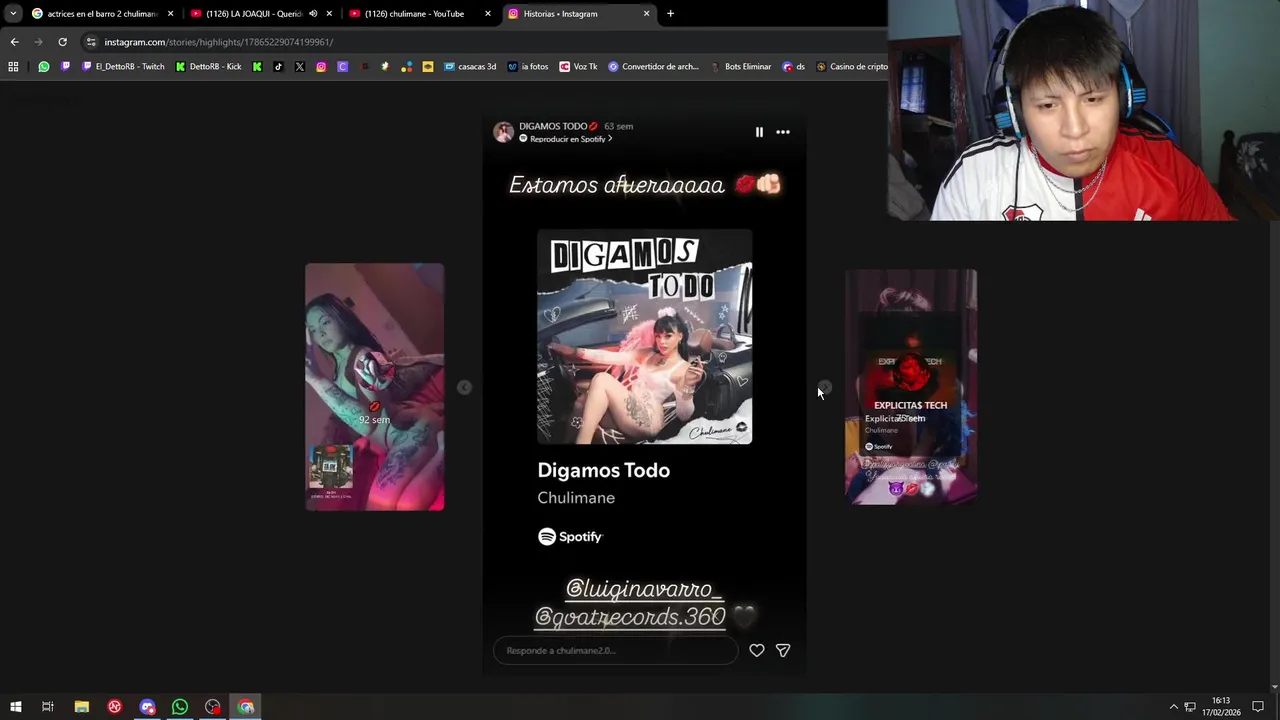Open the previous highlight thumbnail marked 92 sem

pyautogui.click(x=375, y=387)
